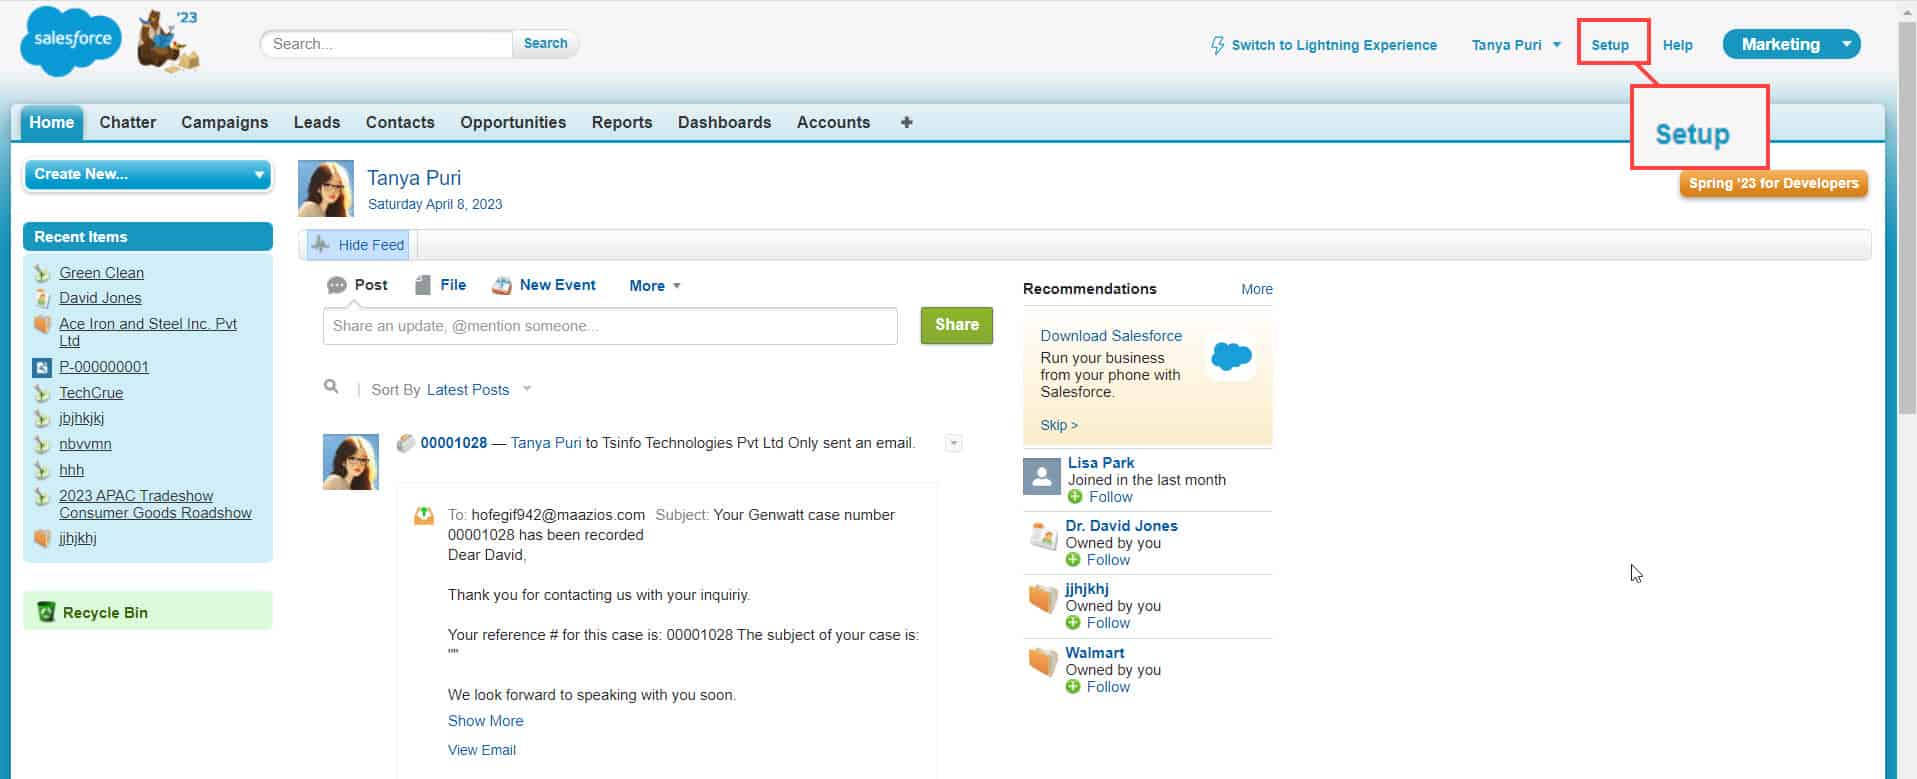Switch to the Chatter tab
Image resolution: width=1917 pixels, height=779 pixels.
click(x=128, y=122)
